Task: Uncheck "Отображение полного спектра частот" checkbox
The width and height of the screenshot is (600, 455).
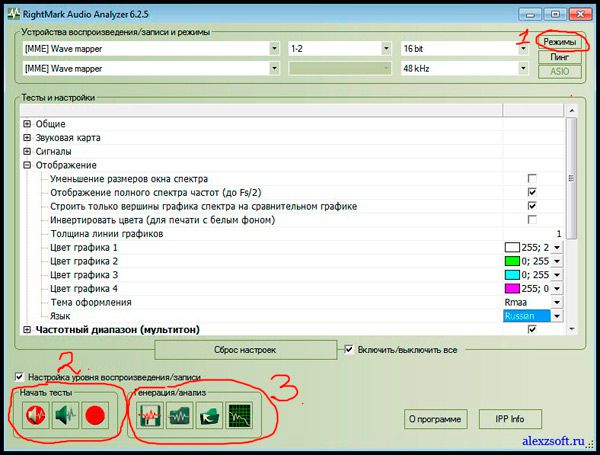Action: 532,192
